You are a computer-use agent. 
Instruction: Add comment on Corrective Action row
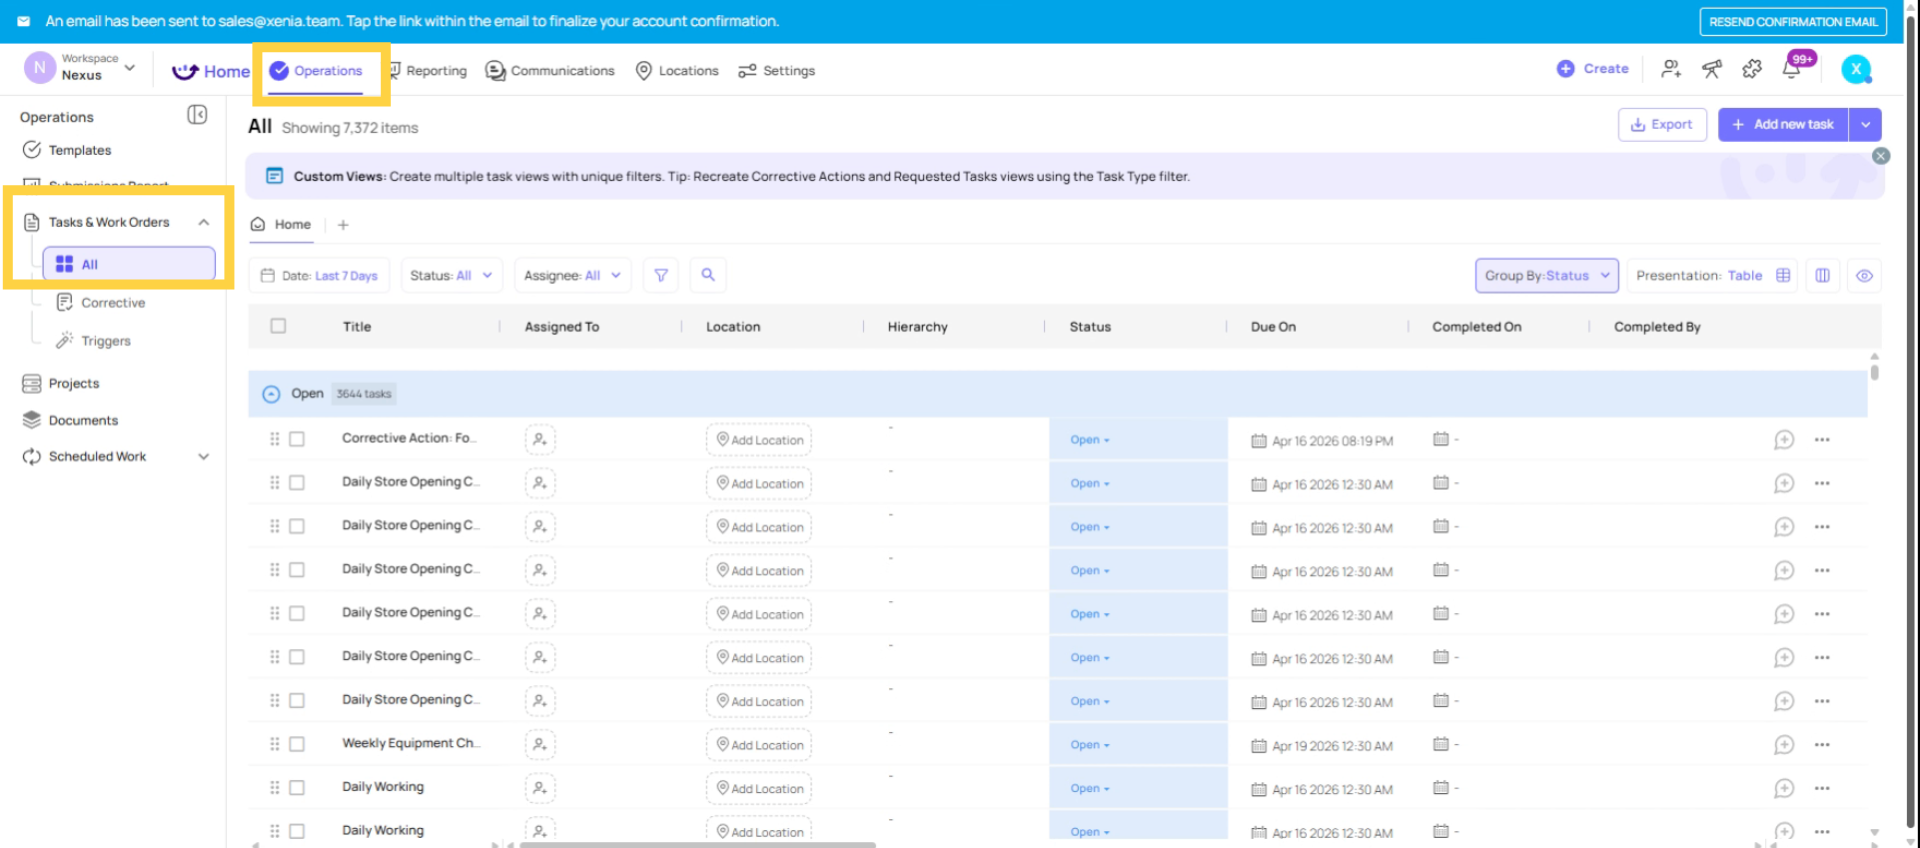click(x=1784, y=440)
